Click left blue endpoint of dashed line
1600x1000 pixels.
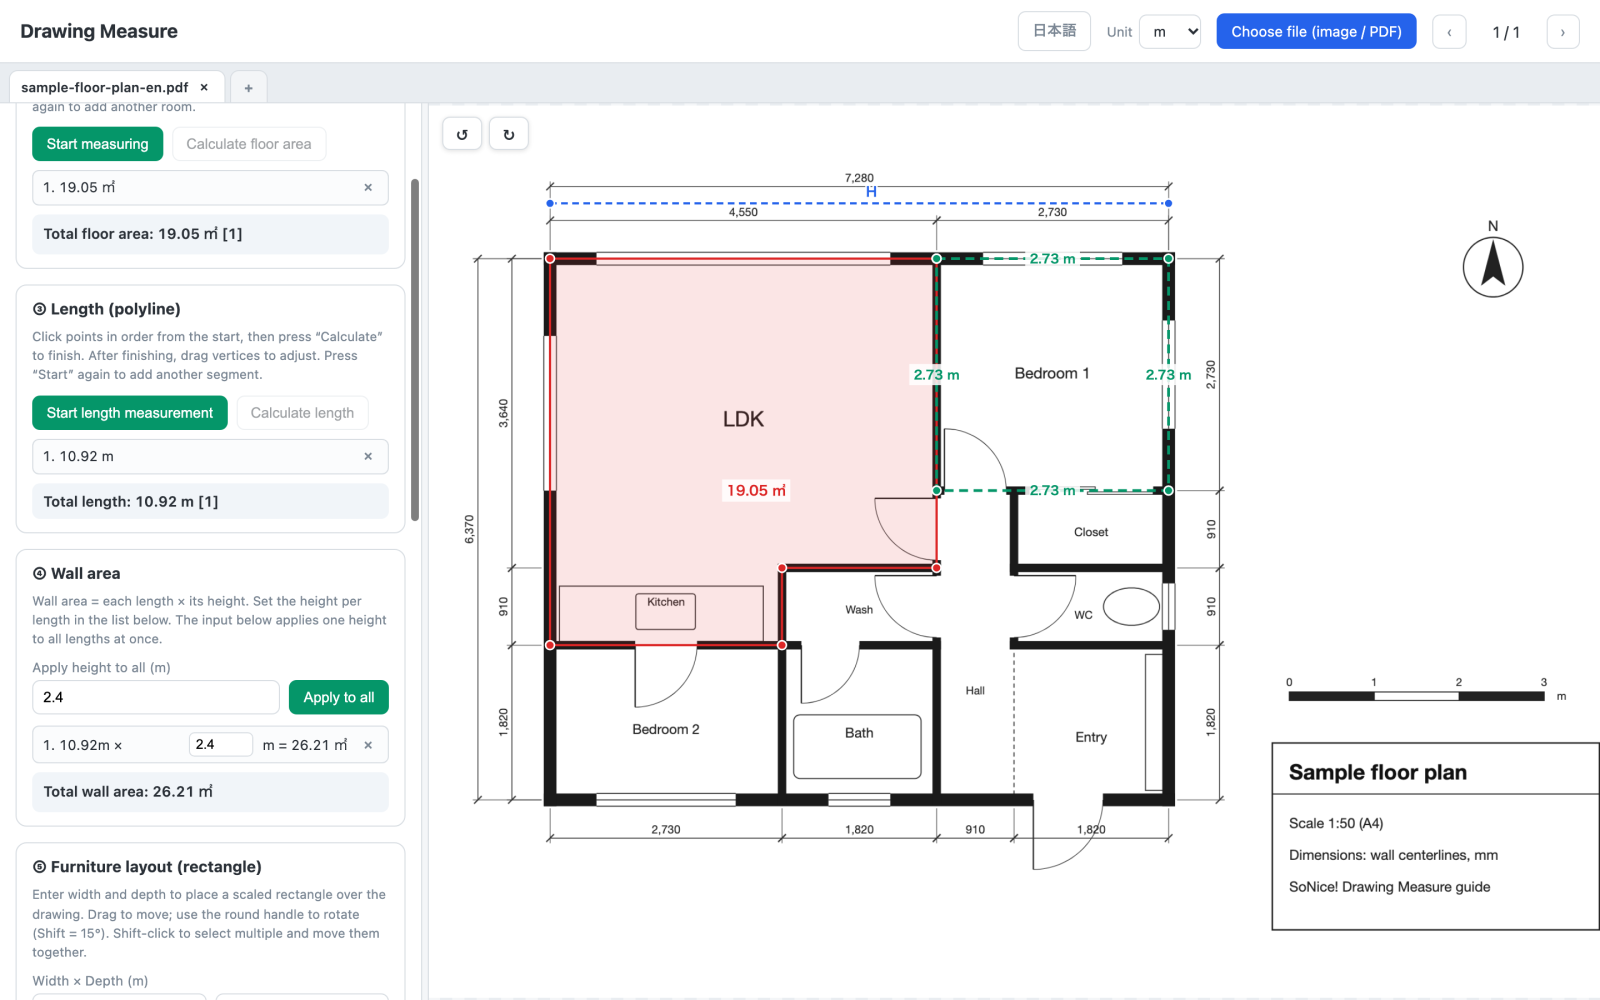(550, 203)
